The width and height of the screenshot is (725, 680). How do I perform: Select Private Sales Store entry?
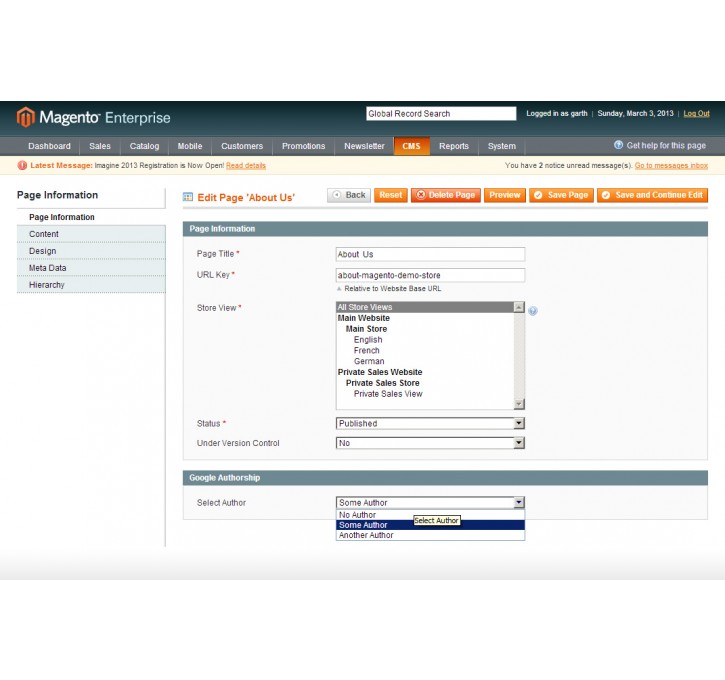coord(425,383)
